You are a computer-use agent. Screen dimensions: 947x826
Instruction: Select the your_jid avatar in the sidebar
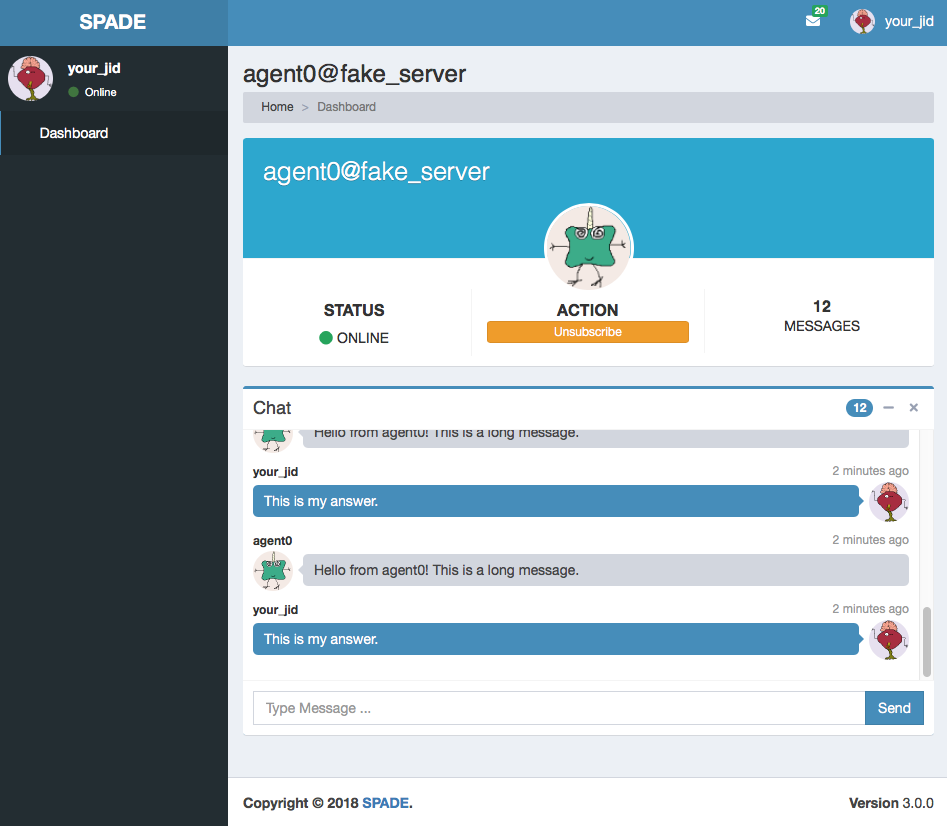tap(30, 78)
